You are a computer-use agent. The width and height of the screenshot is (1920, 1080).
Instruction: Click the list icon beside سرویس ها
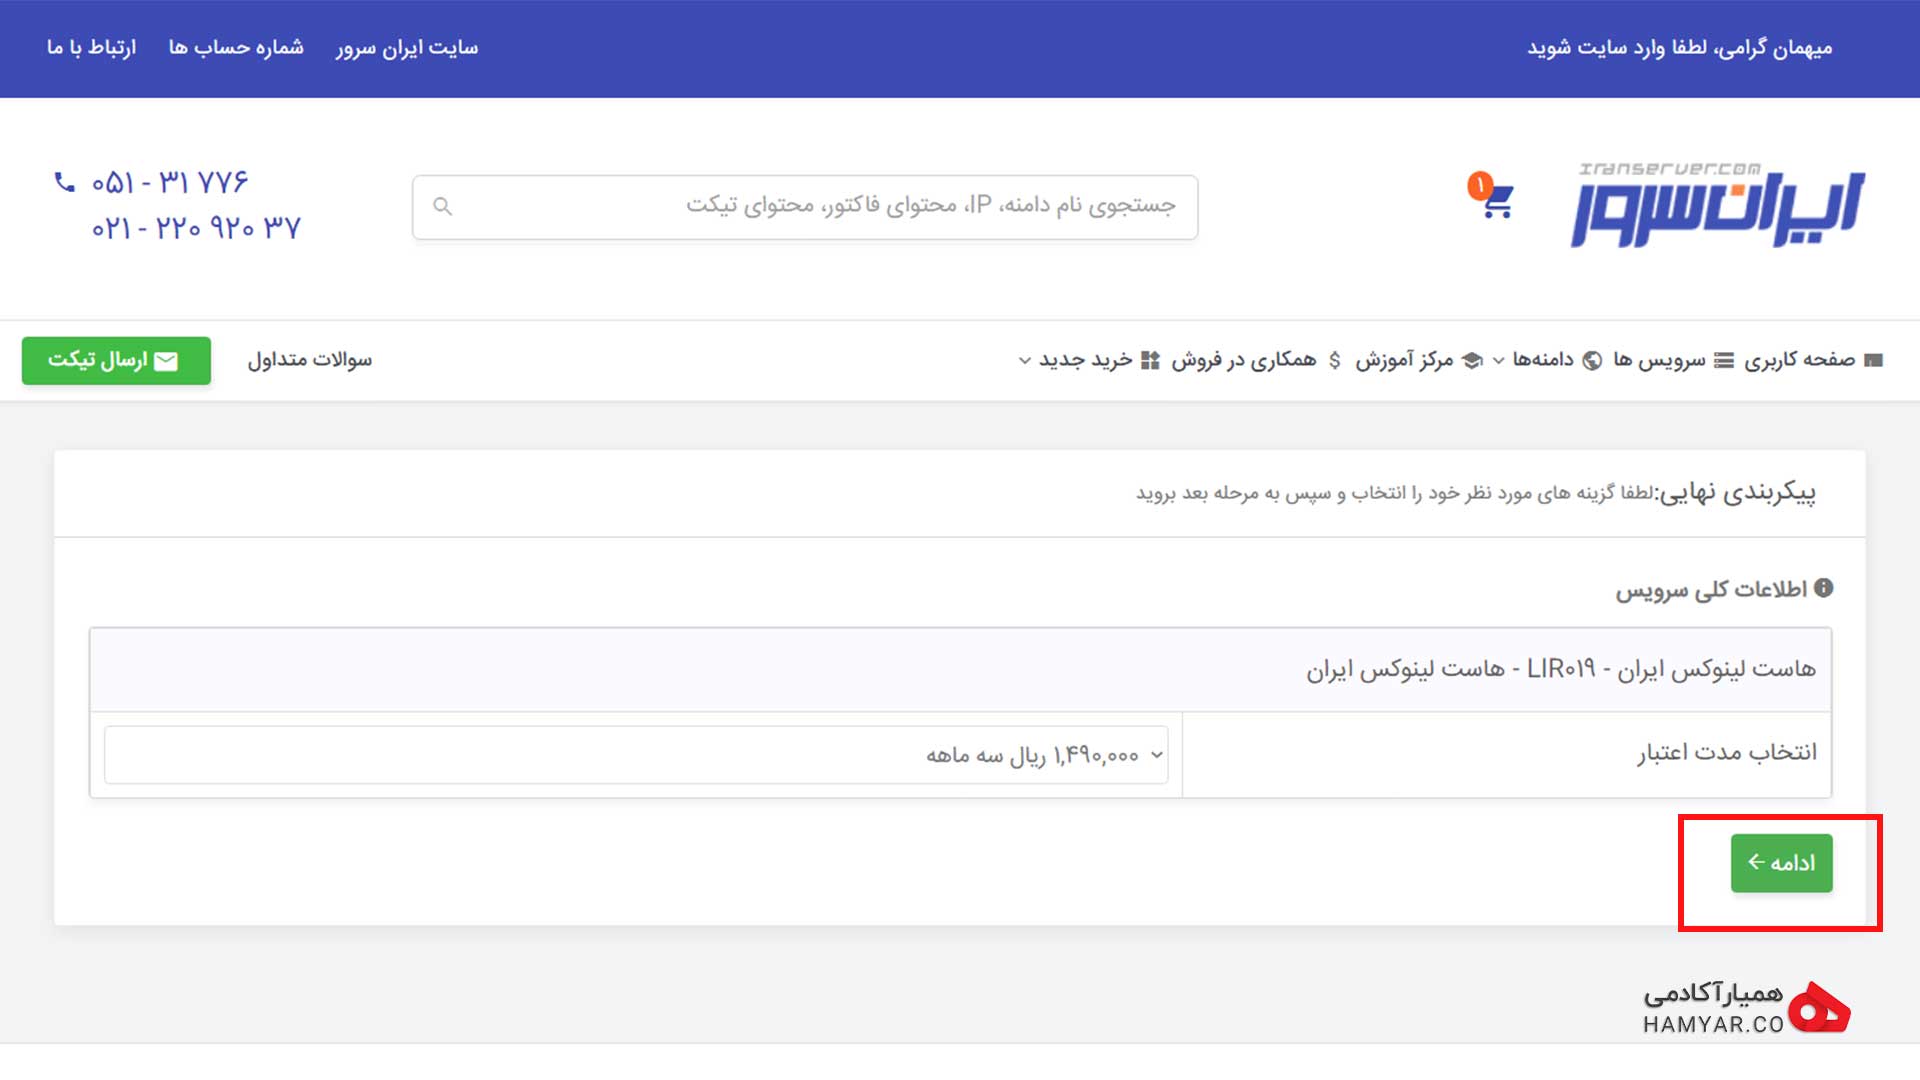pos(1724,360)
